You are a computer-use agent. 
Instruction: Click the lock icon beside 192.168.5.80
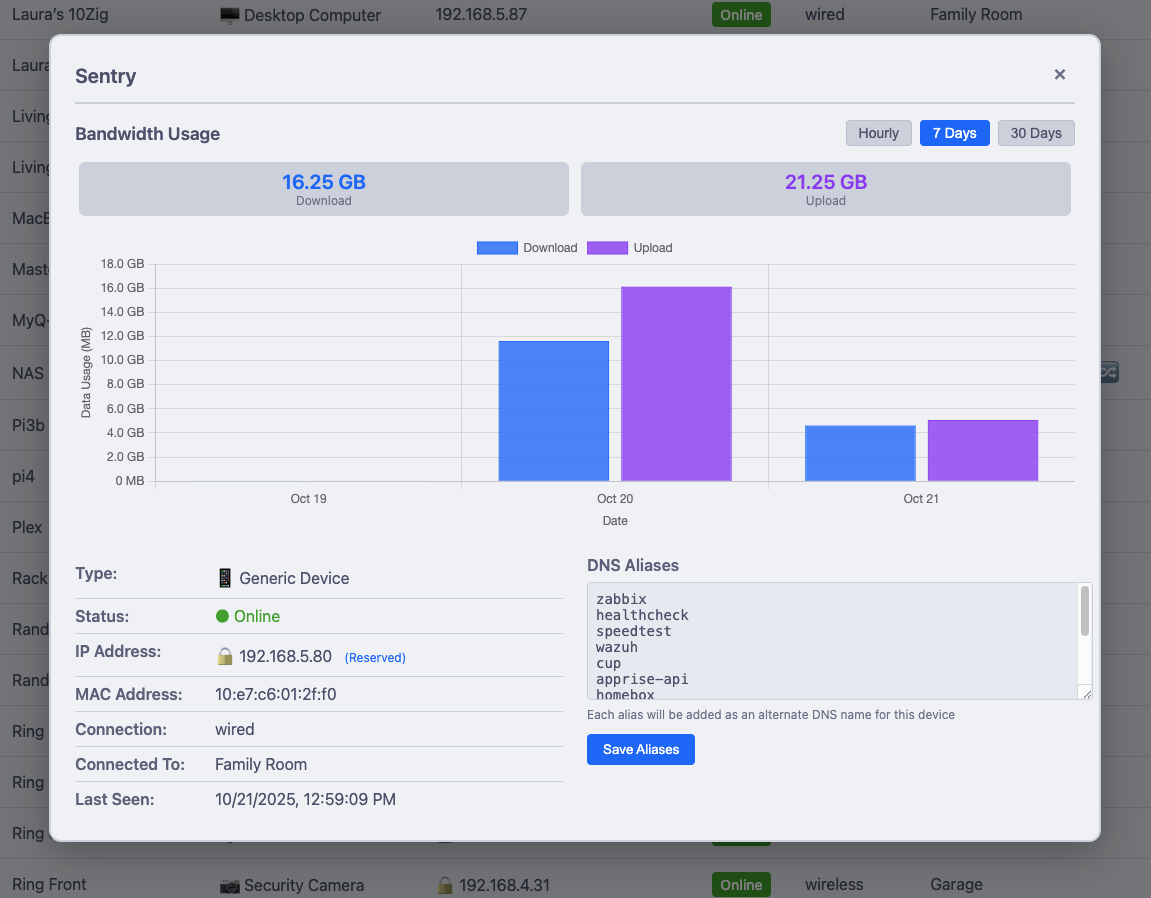[x=225, y=657]
